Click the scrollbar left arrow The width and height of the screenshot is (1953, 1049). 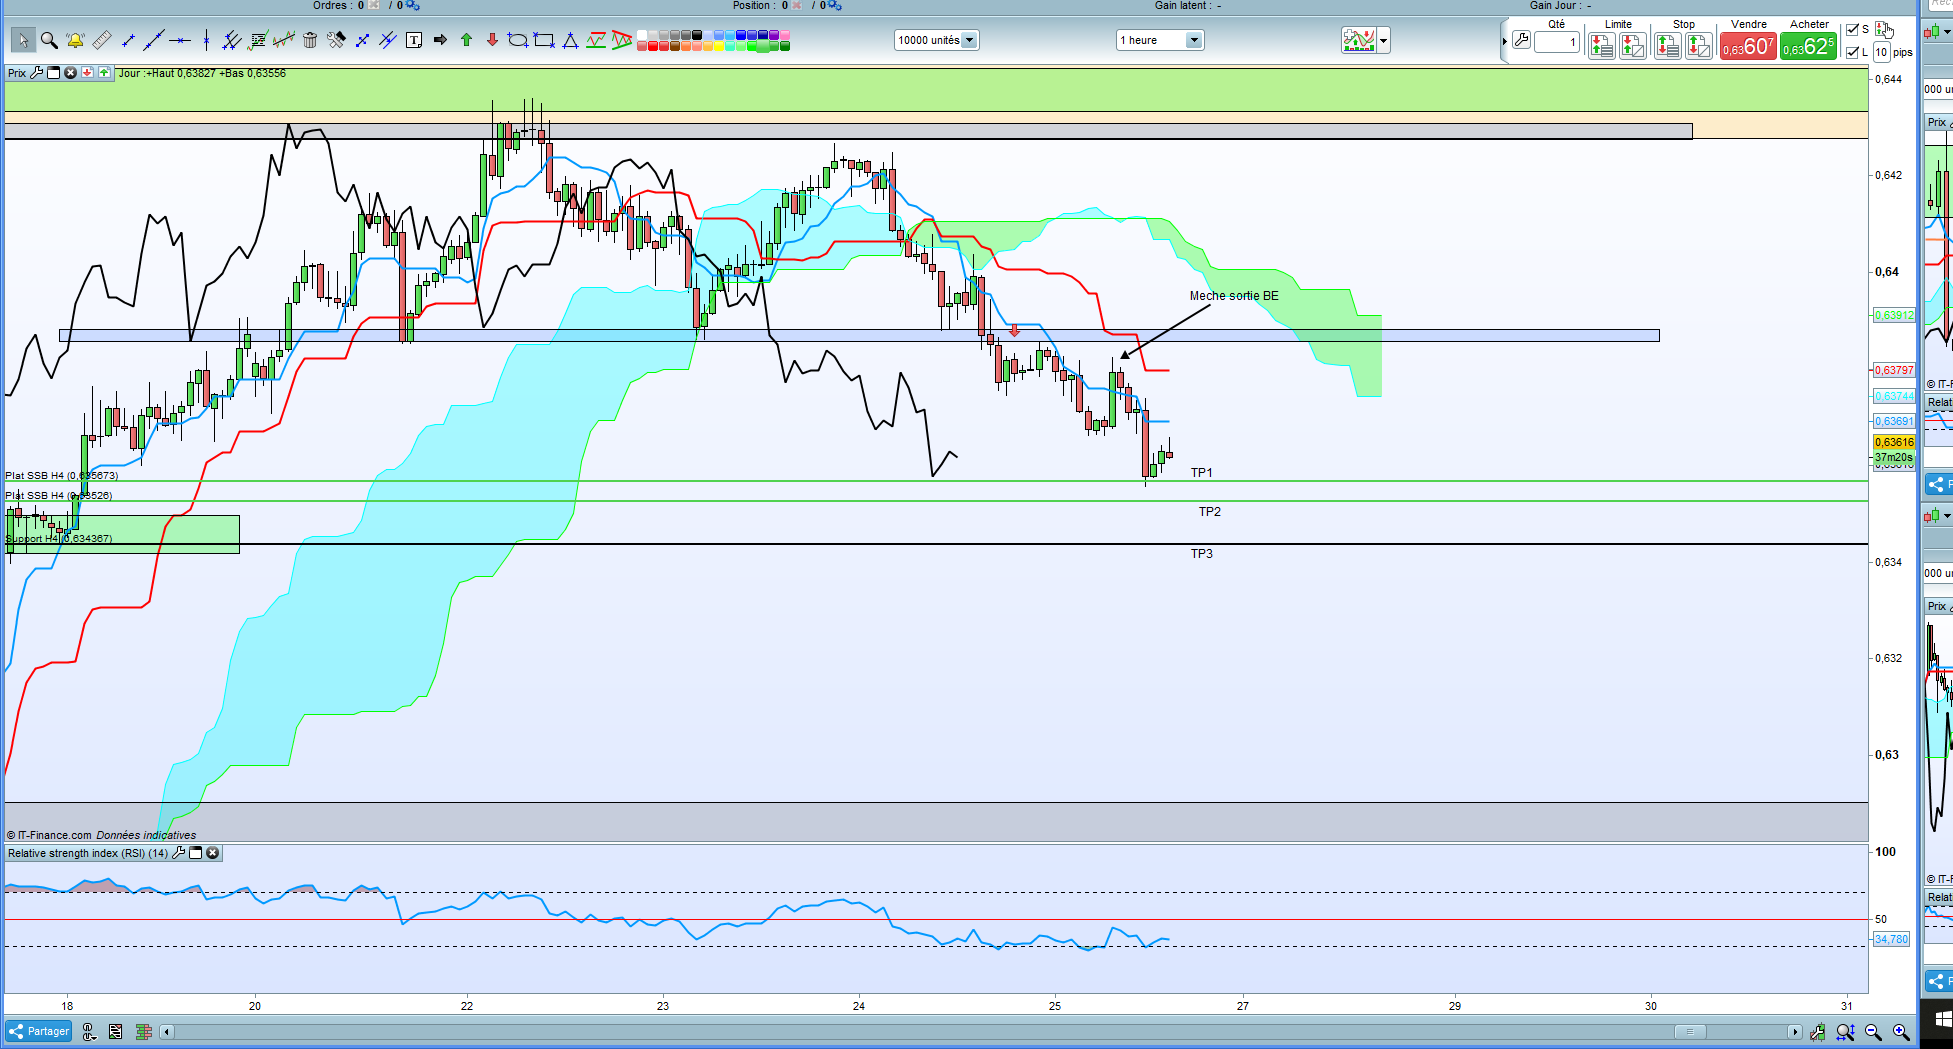pyautogui.click(x=167, y=1032)
